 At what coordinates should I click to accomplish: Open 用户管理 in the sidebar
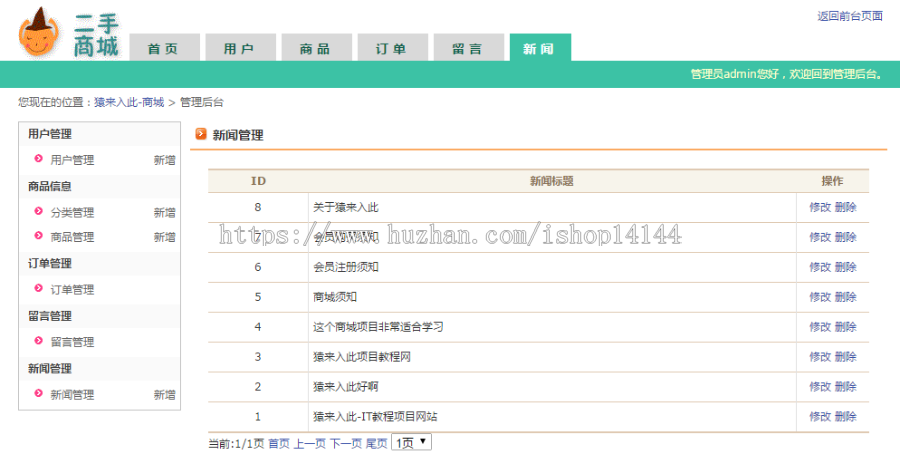72,160
